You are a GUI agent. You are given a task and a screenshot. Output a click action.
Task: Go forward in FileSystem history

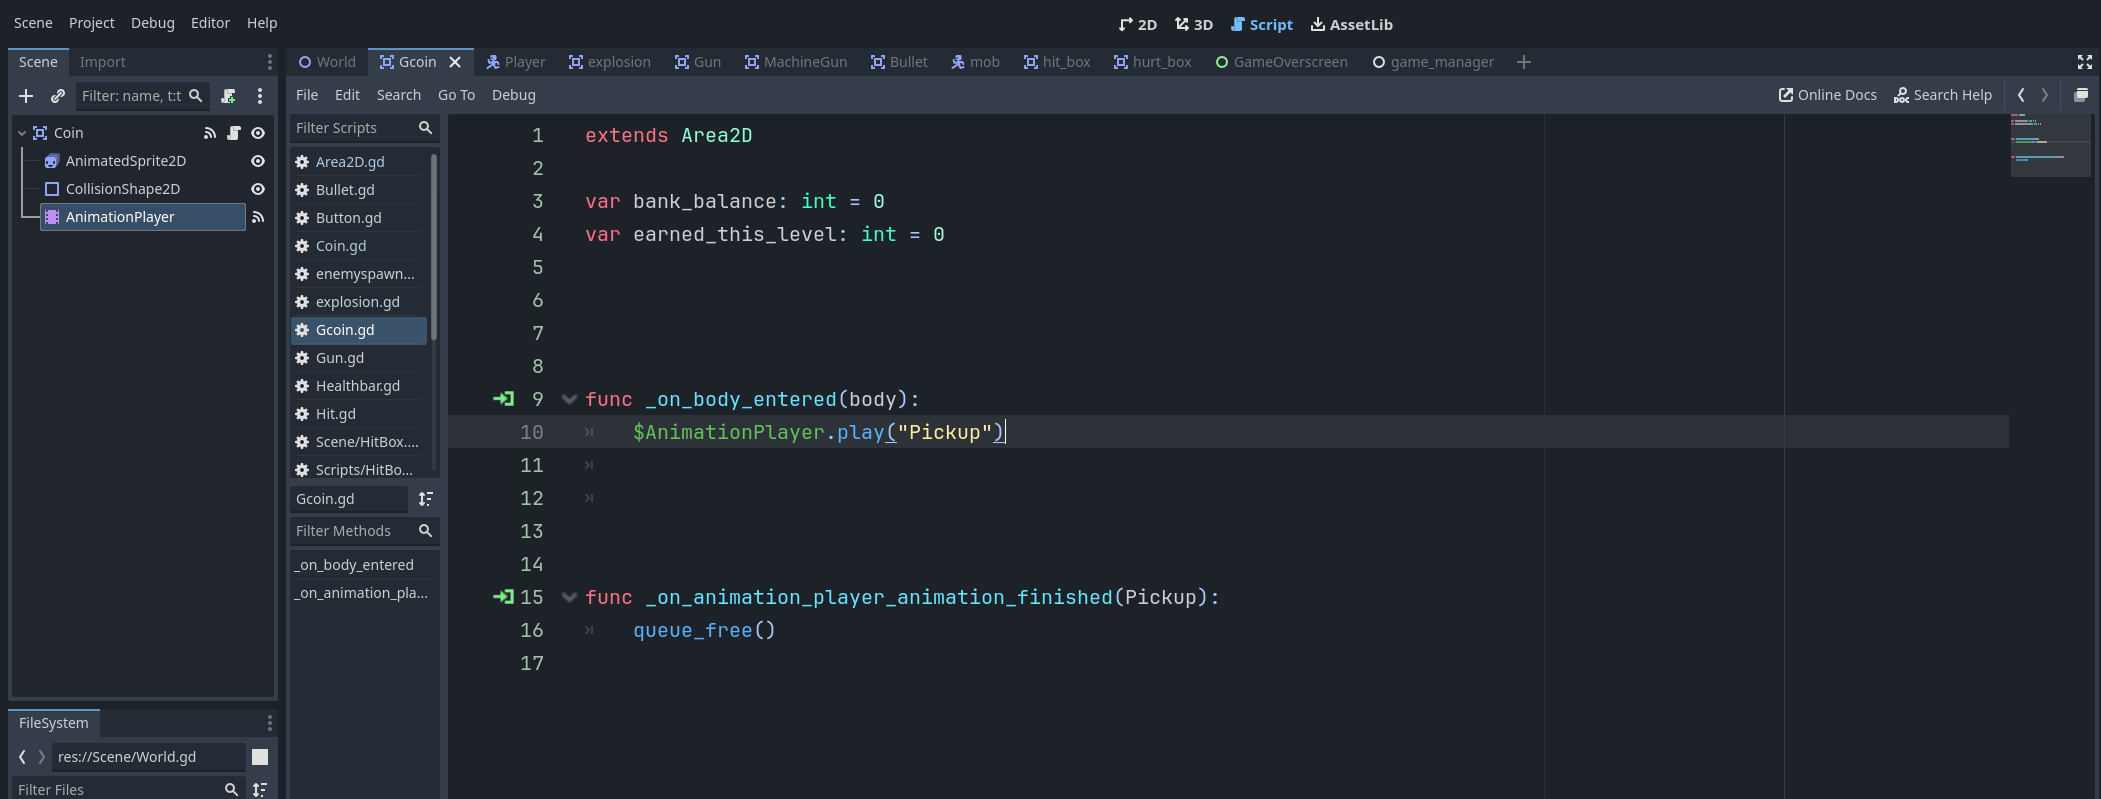tap(41, 757)
